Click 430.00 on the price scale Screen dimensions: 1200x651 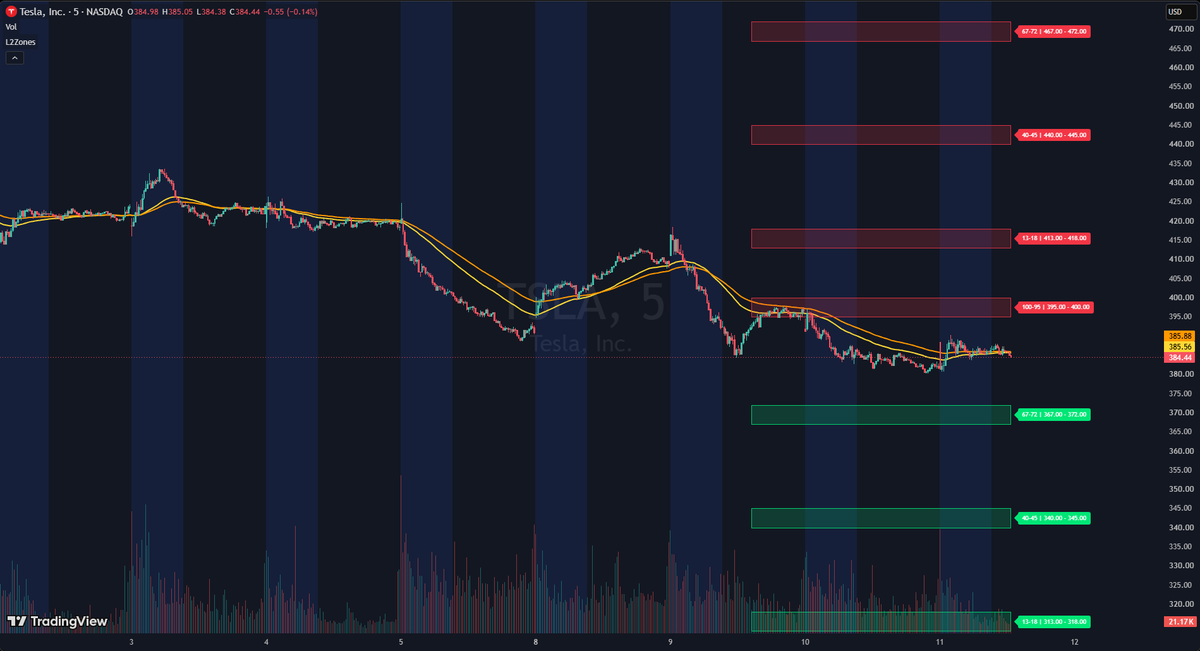1180,183
